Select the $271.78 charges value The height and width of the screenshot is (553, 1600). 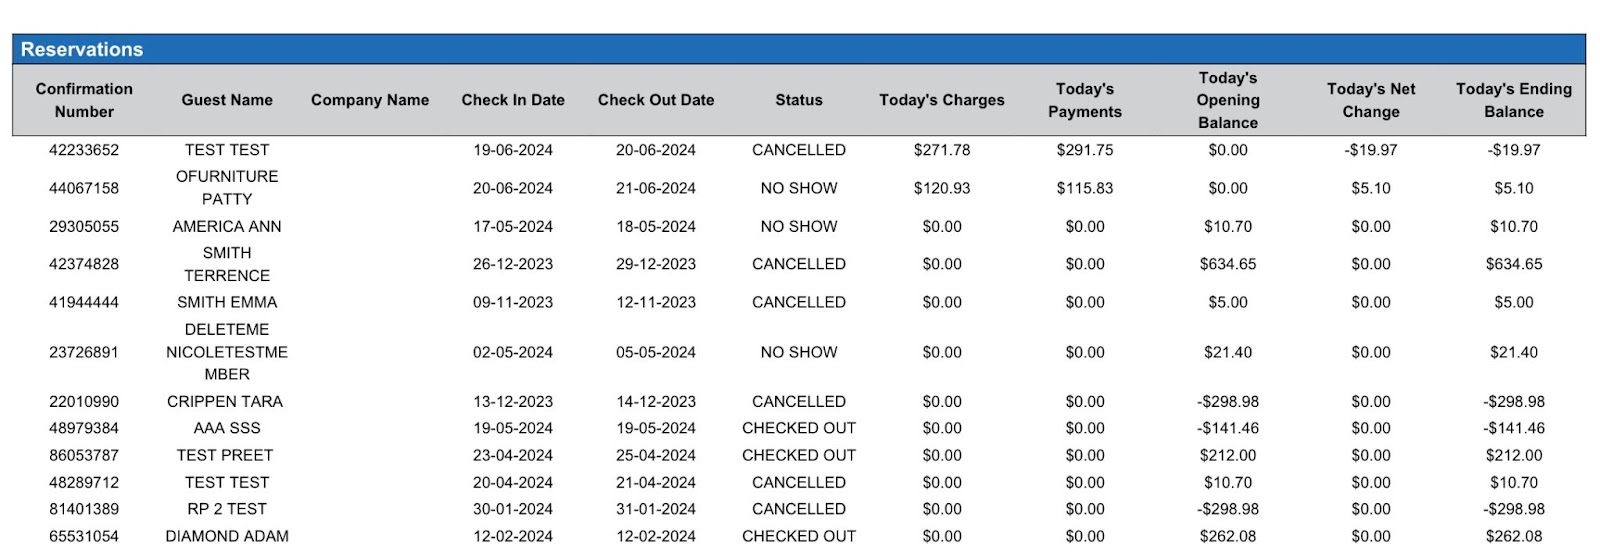942,150
